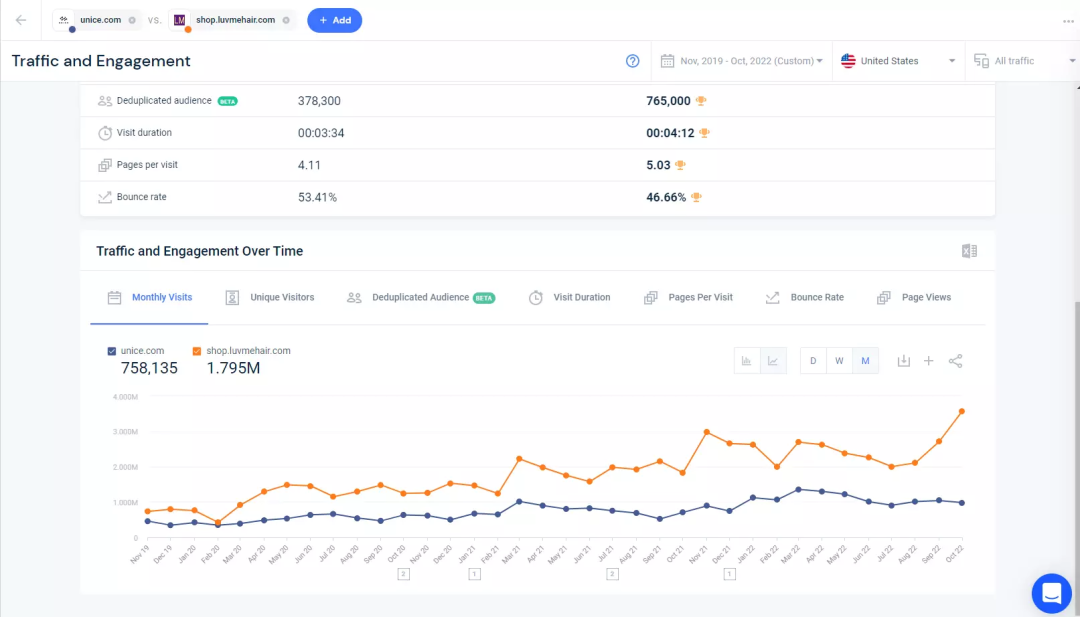
Task: Select the line chart view icon
Action: click(x=773, y=361)
